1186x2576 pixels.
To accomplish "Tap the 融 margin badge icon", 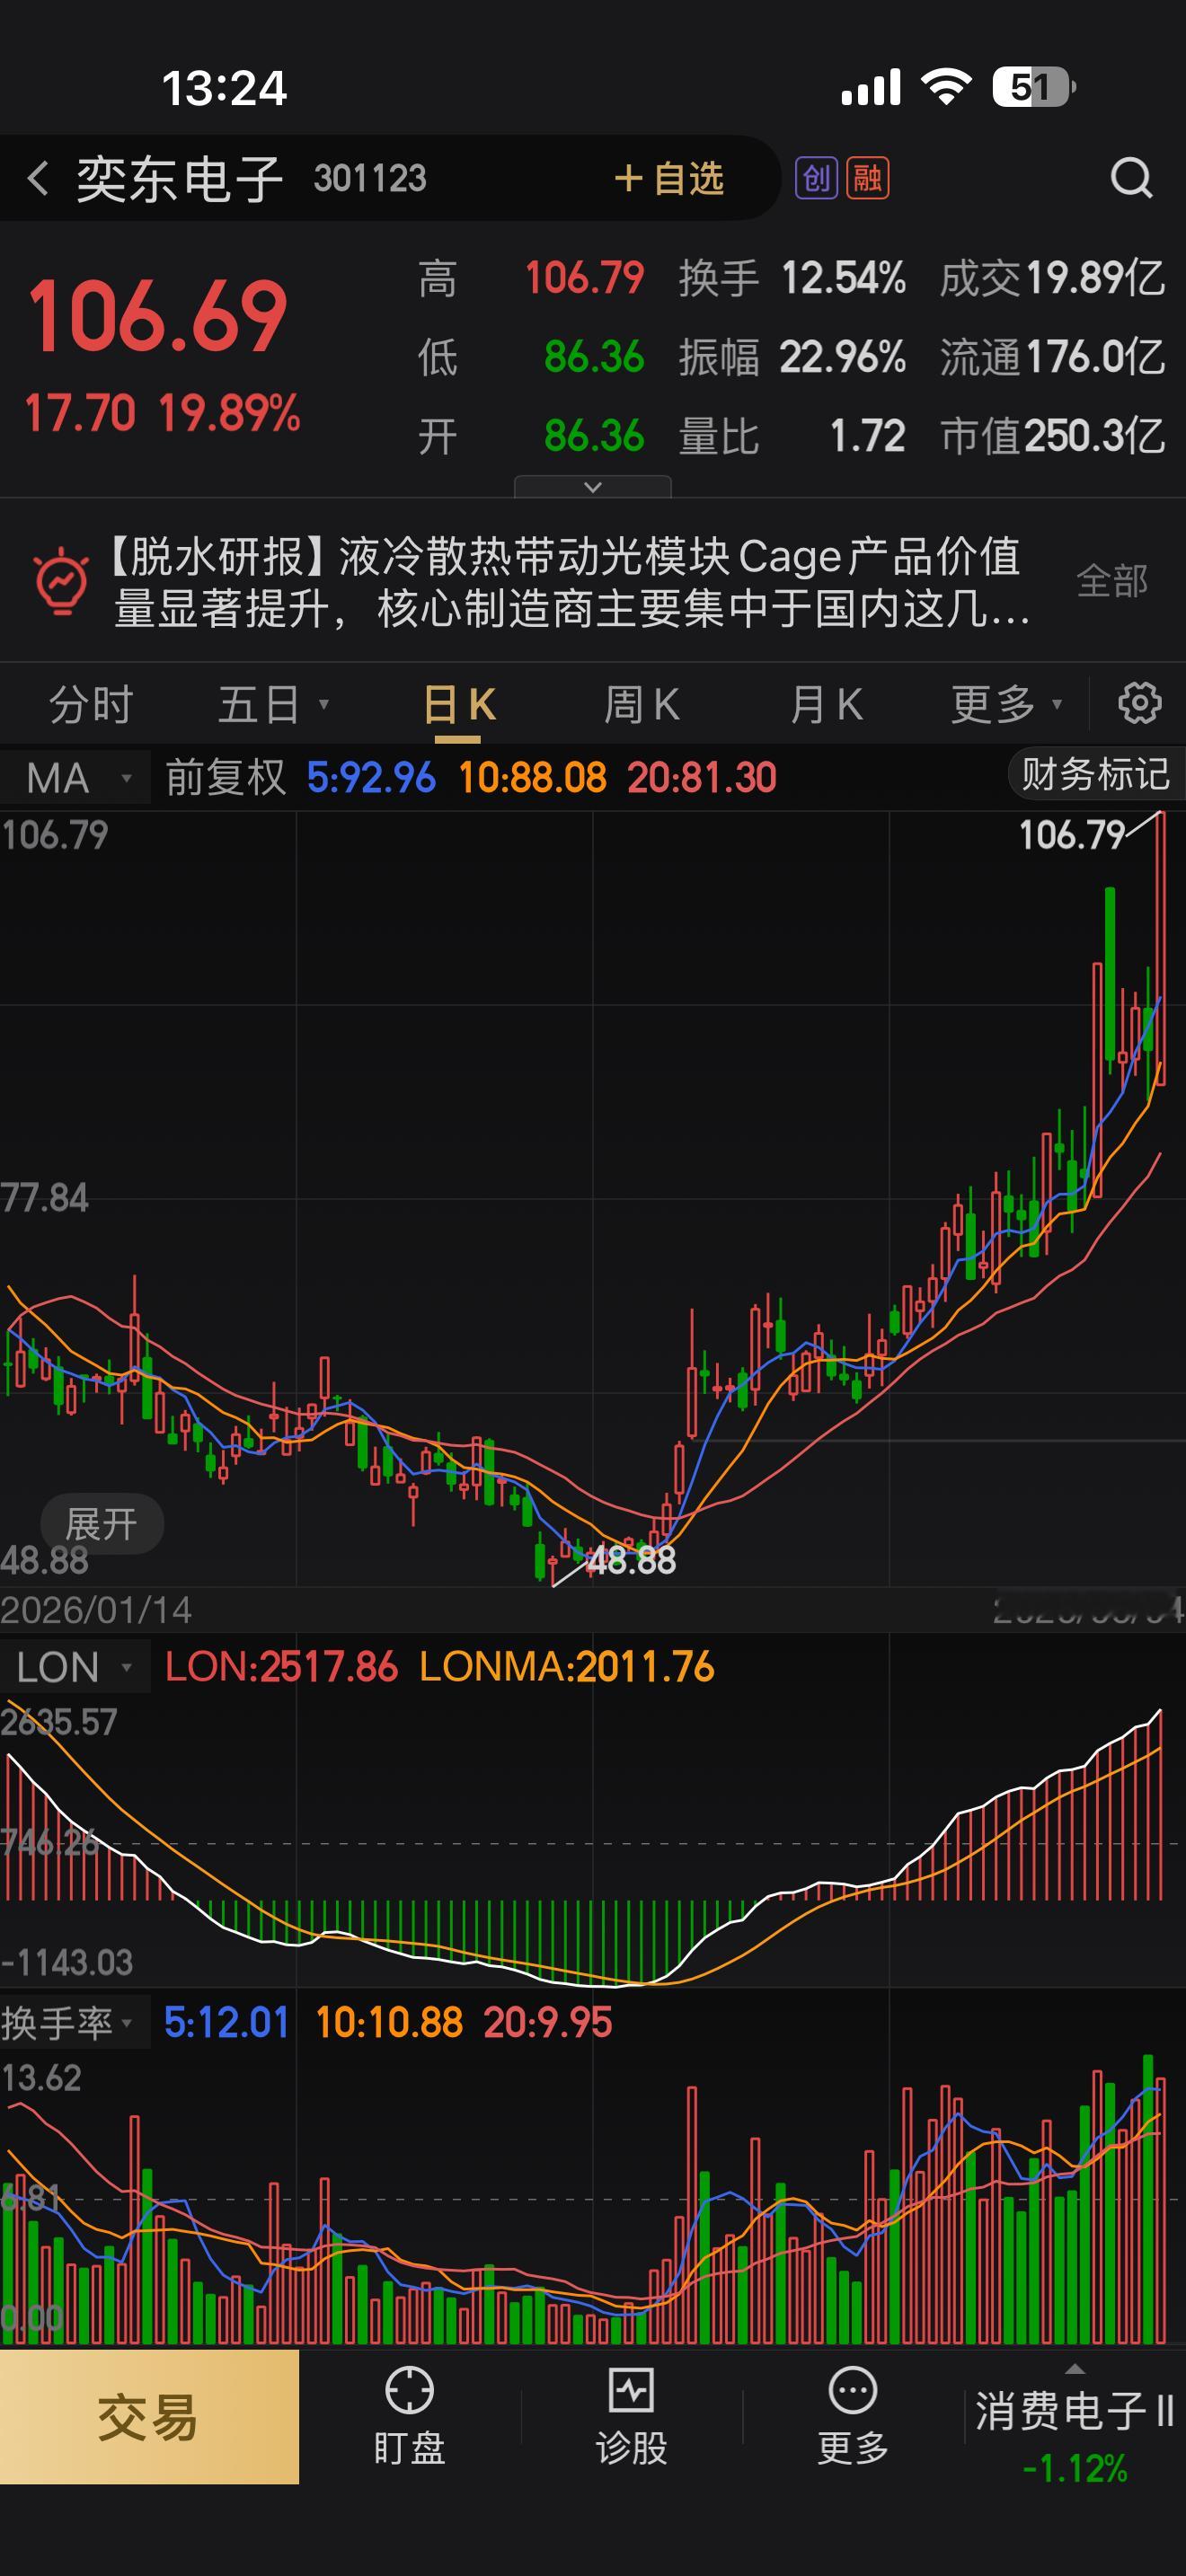I will [867, 179].
